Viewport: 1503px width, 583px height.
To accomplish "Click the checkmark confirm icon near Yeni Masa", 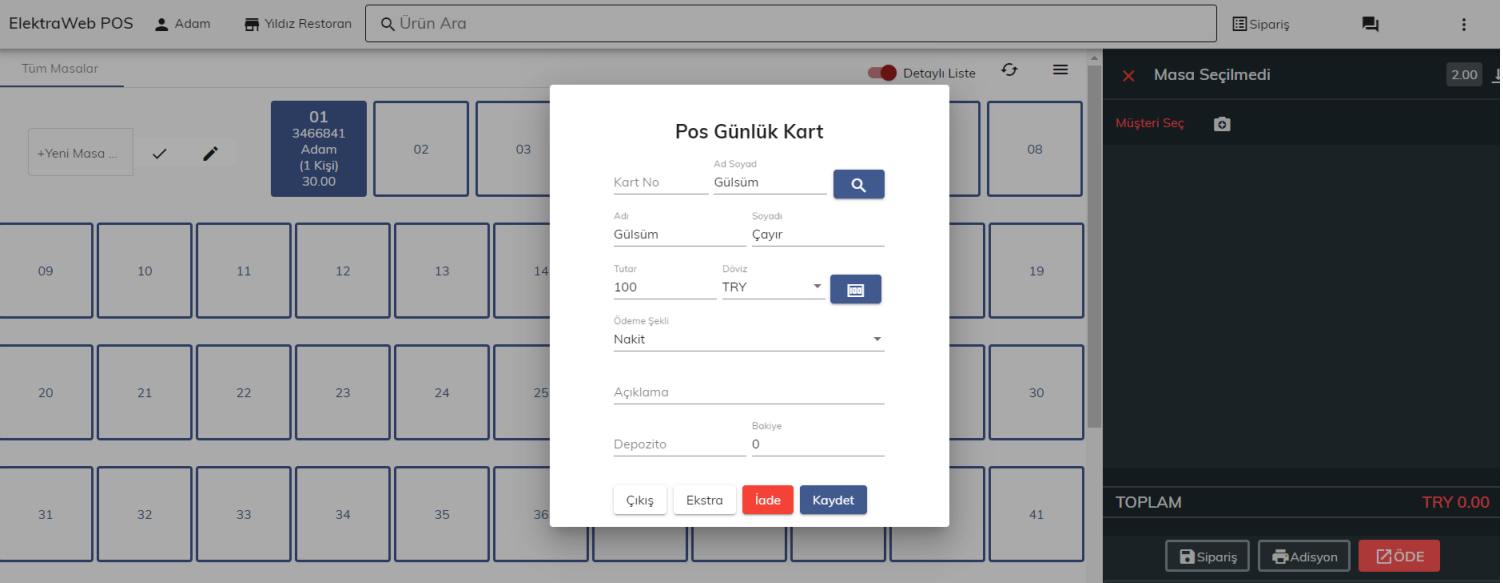I will click(159, 153).
